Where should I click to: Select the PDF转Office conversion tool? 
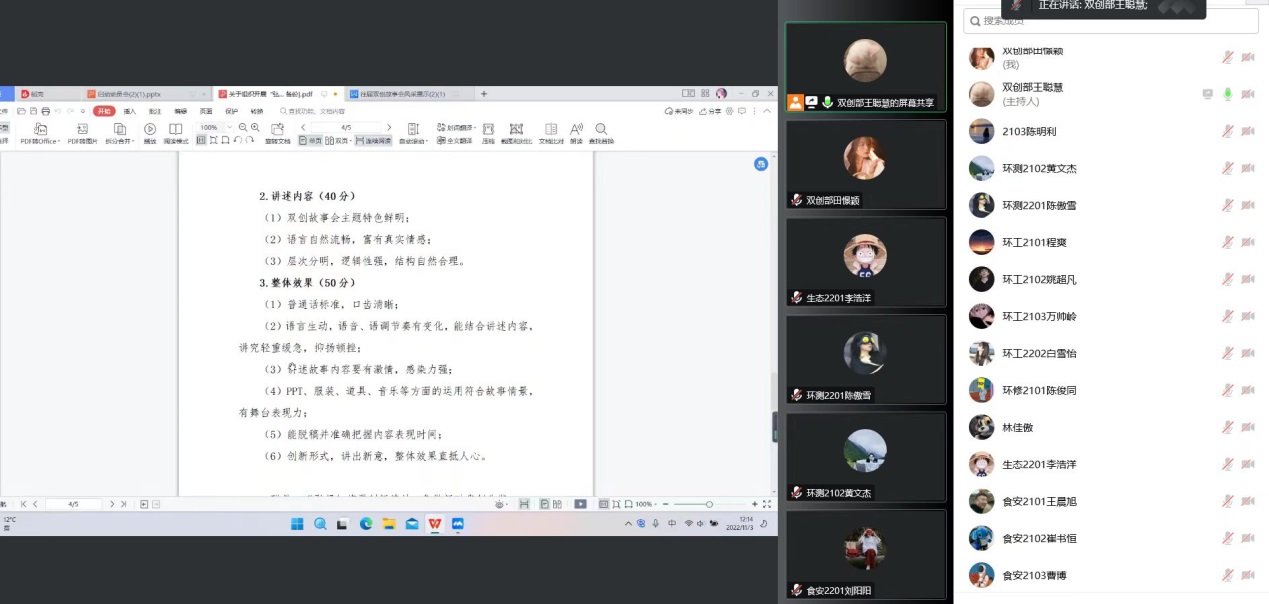click(x=40, y=130)
